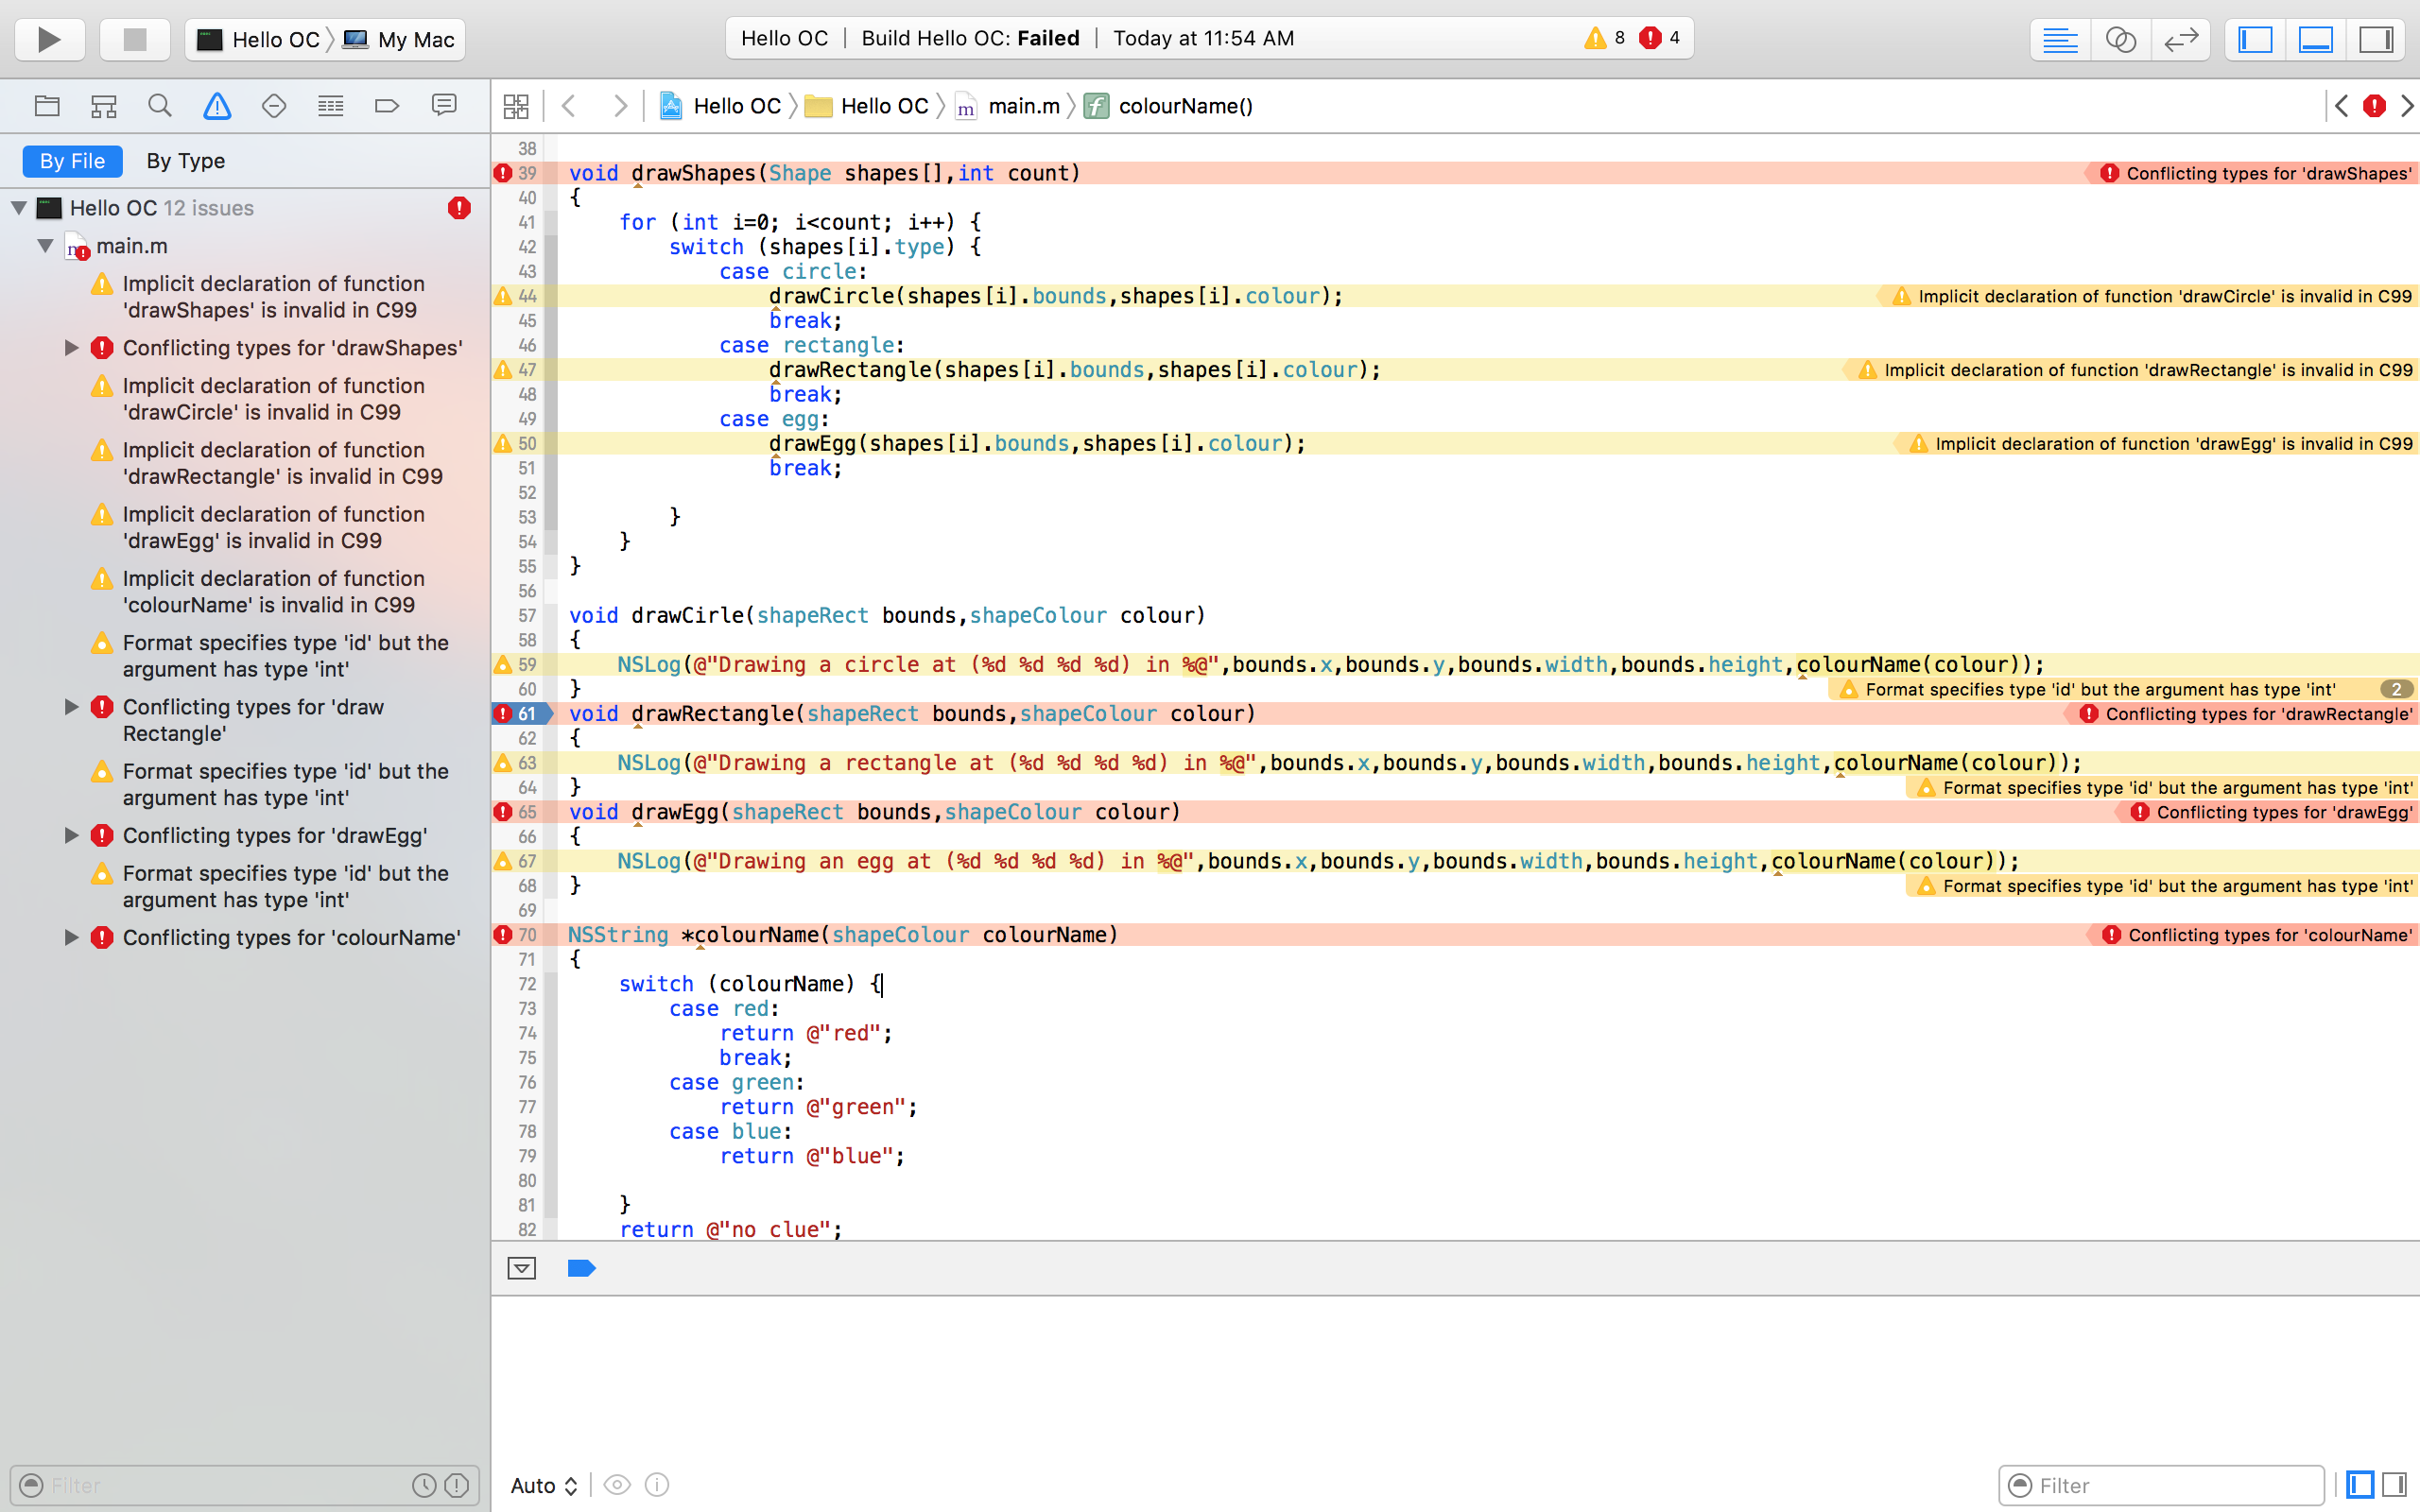Viewport: 2420px width, 1512px height.
Task: Expand Conflicting types for 'drawShapes' issue
Action: 71,348
